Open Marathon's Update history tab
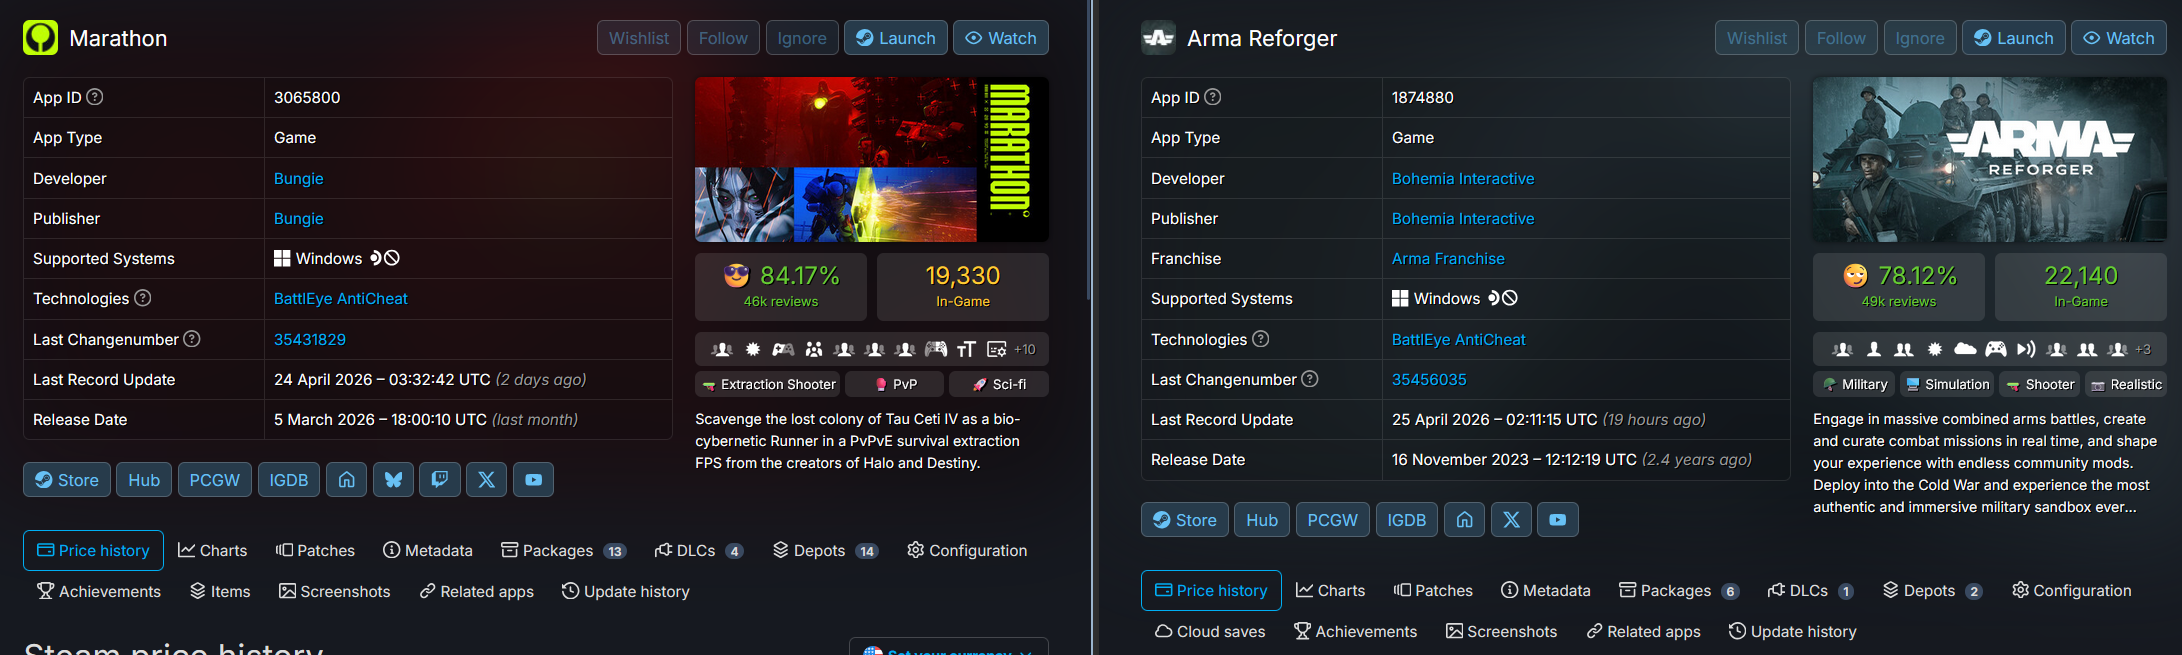 [626, 591]
